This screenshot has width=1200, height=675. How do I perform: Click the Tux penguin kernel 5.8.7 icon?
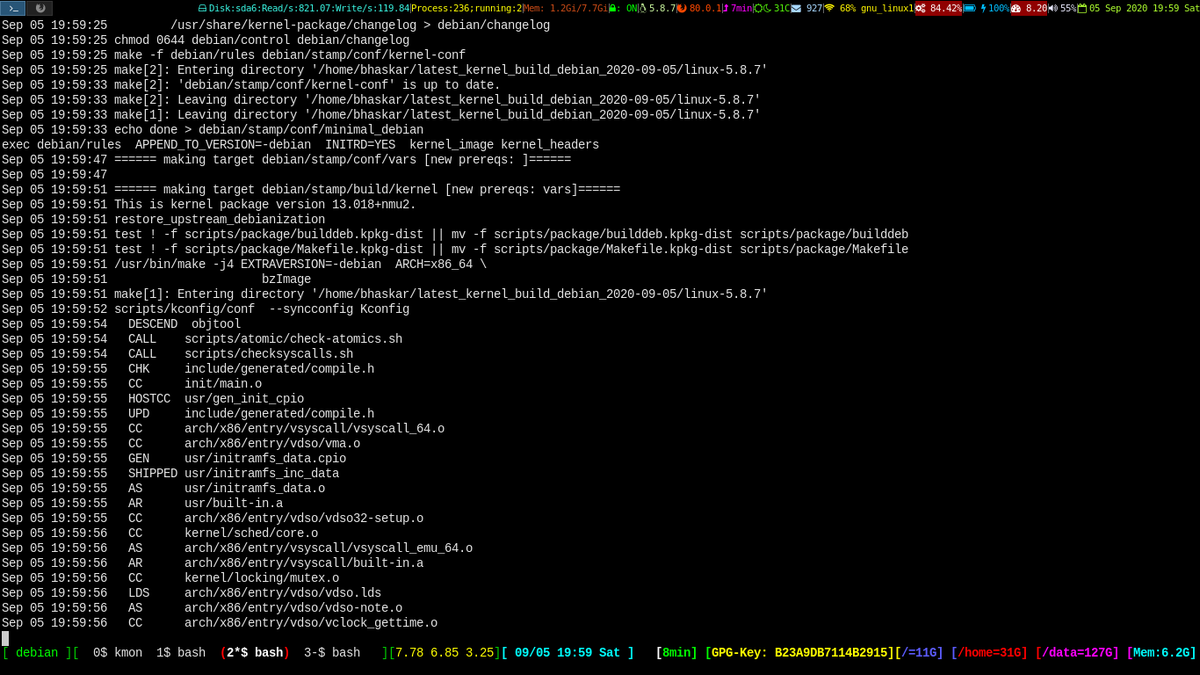643,8
